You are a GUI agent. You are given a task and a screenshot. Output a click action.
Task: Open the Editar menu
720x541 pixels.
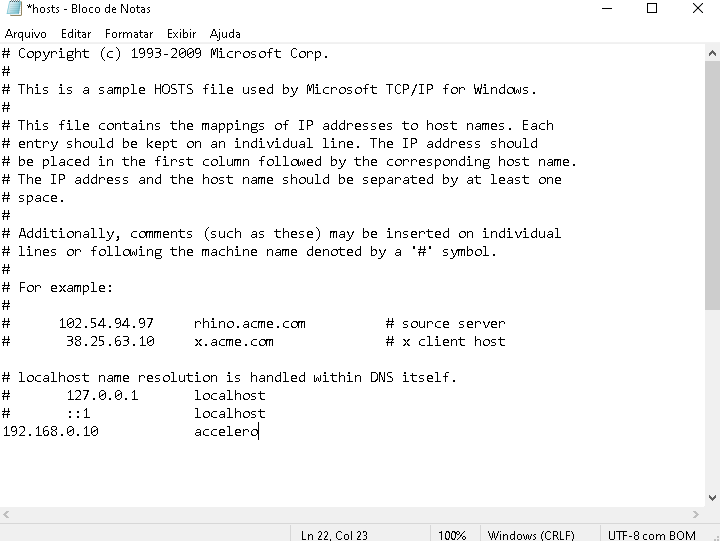[76, 34]
